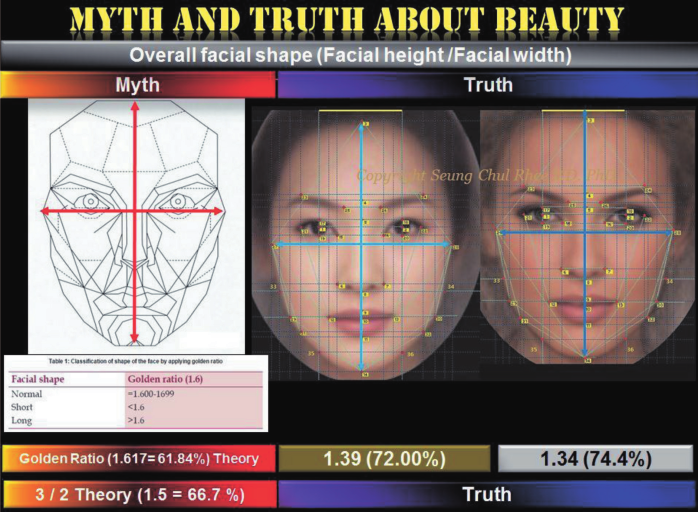
Task: Select the 'Long' table row label
Action: 21,420
